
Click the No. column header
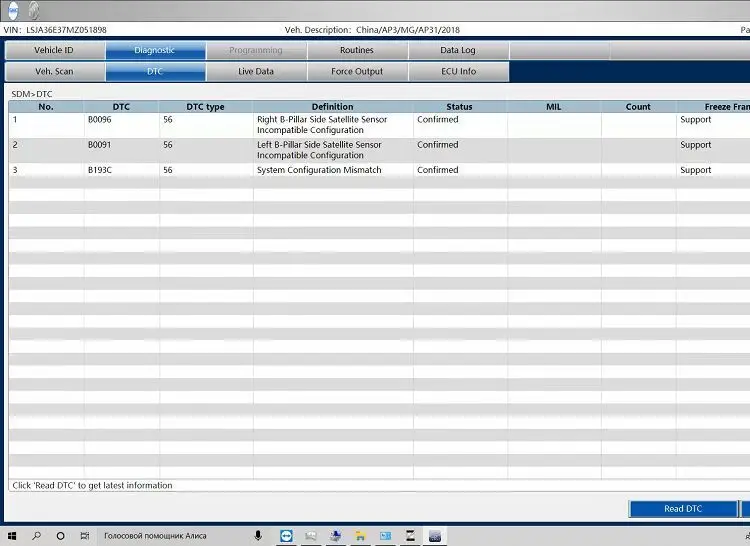coord(46,107)
